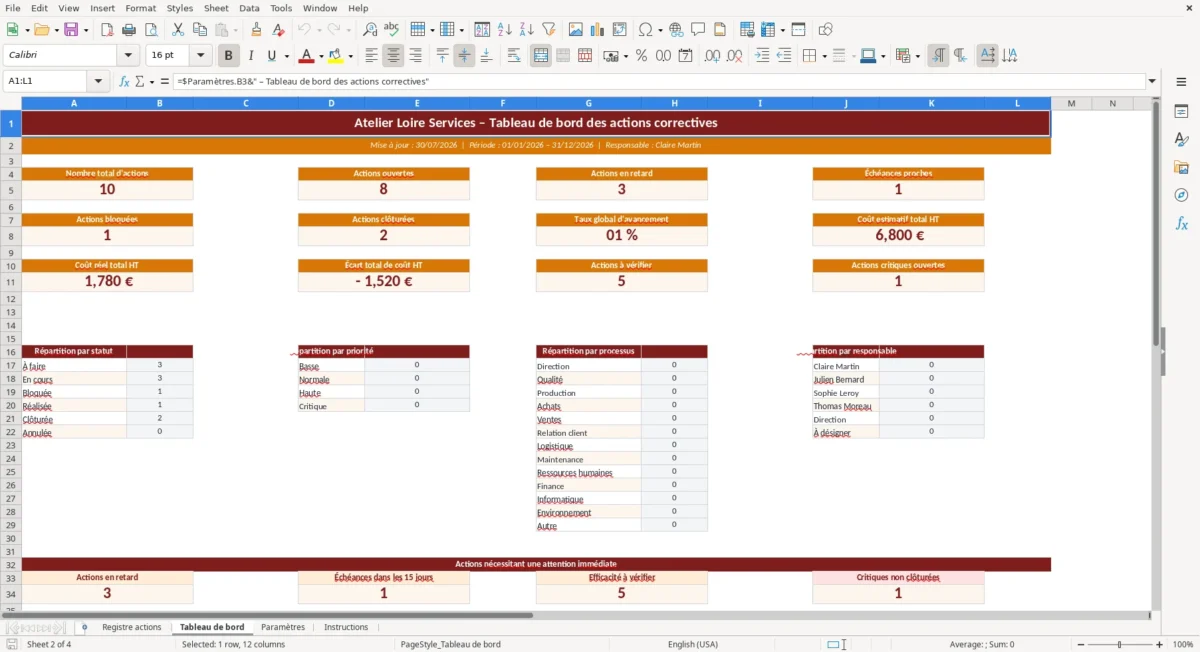Toggle center horizontally alignment
The width and height of the screenshot is (1200, 652).
tap(394, 56)
